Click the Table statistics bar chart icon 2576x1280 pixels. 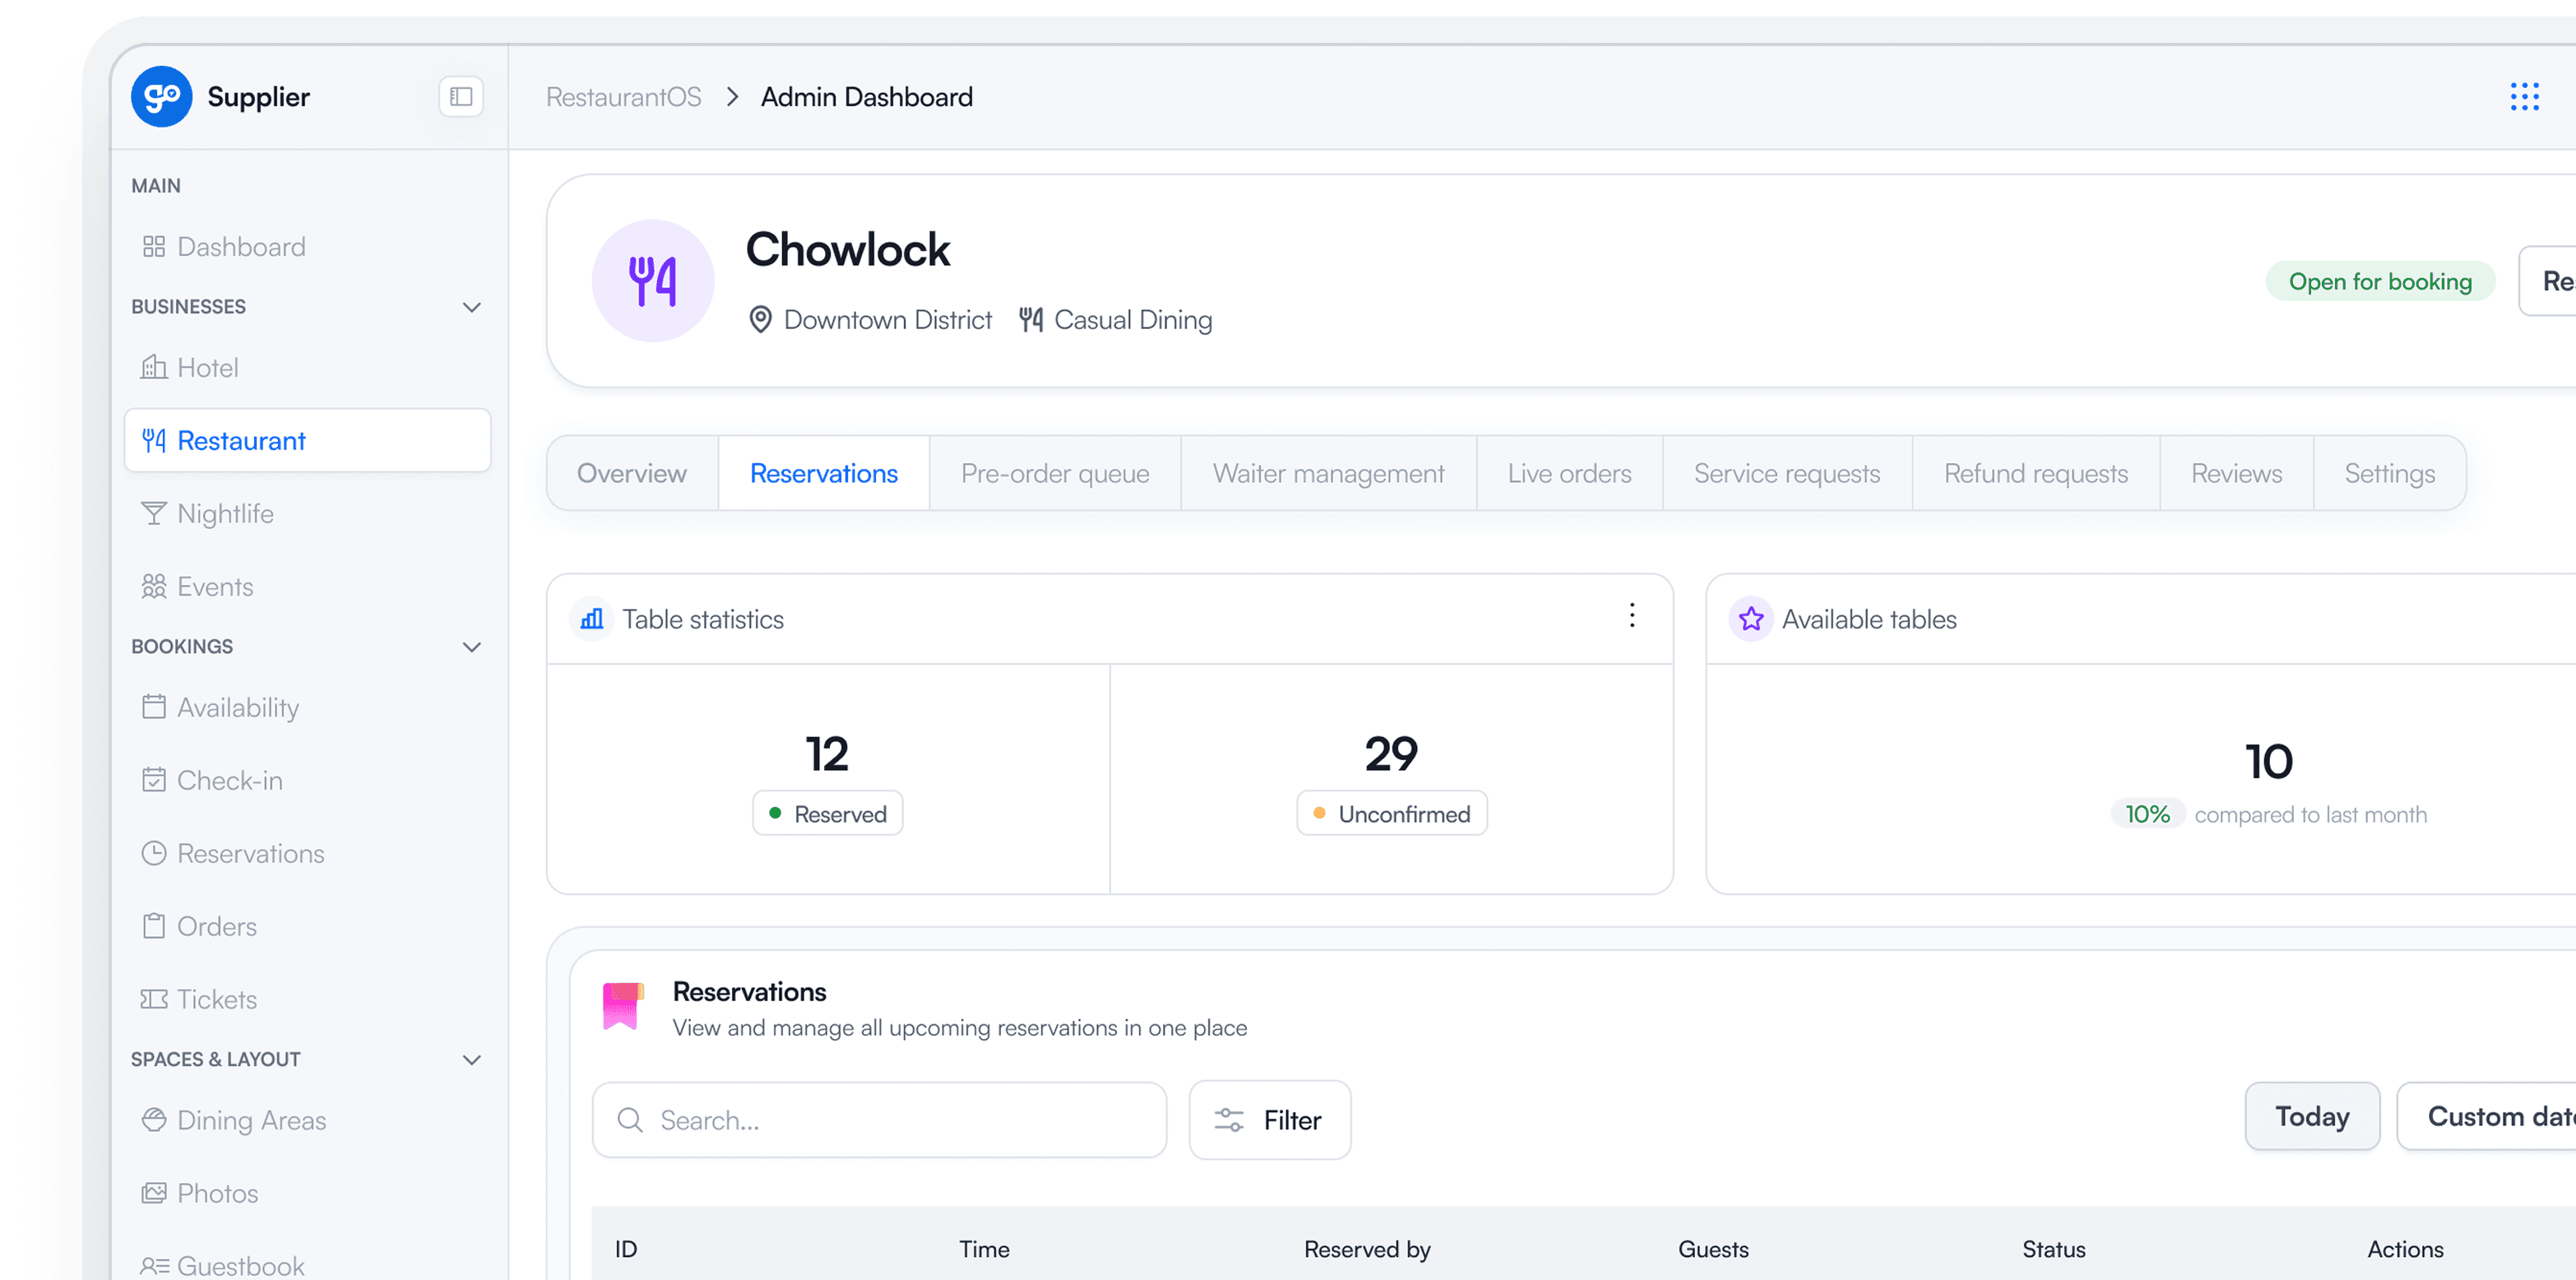click(x=592, y=619)
